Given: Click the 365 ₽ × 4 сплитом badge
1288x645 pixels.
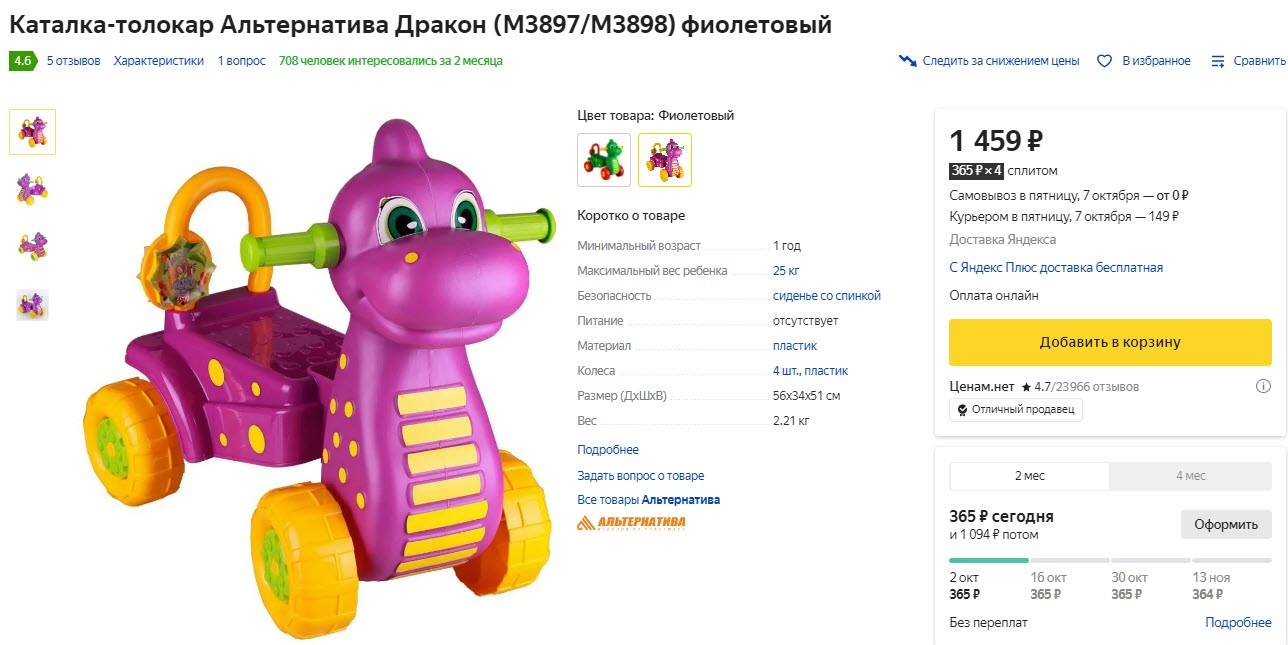Looking at the screenshot, I should point(976,170).
